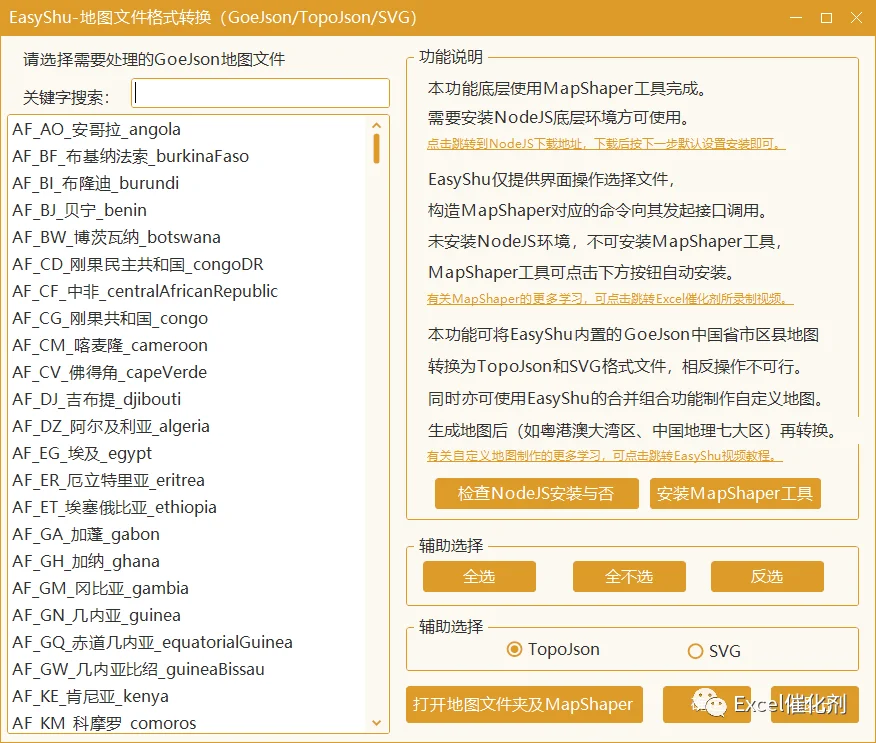Select AF_ER_厄立特里亚_eritrea row

(x=189, y=480)
